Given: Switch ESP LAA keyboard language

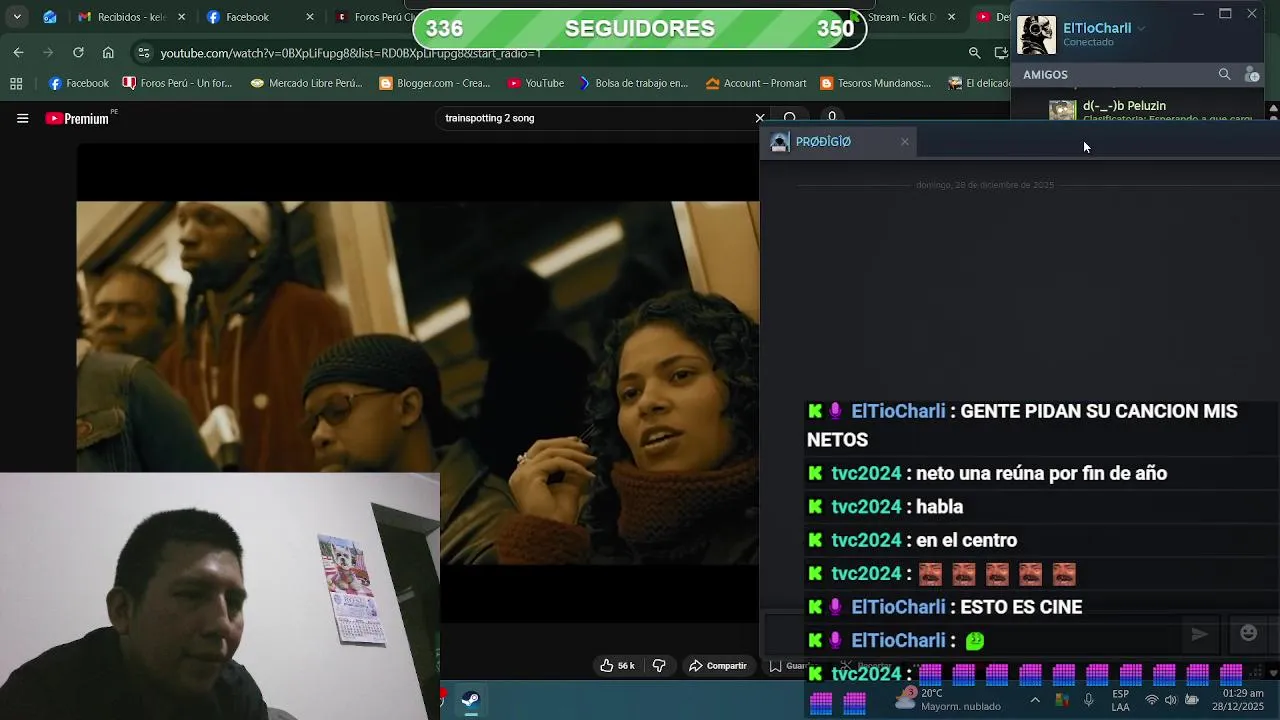Looking at the screenshot, I should tap(1121, 700).
